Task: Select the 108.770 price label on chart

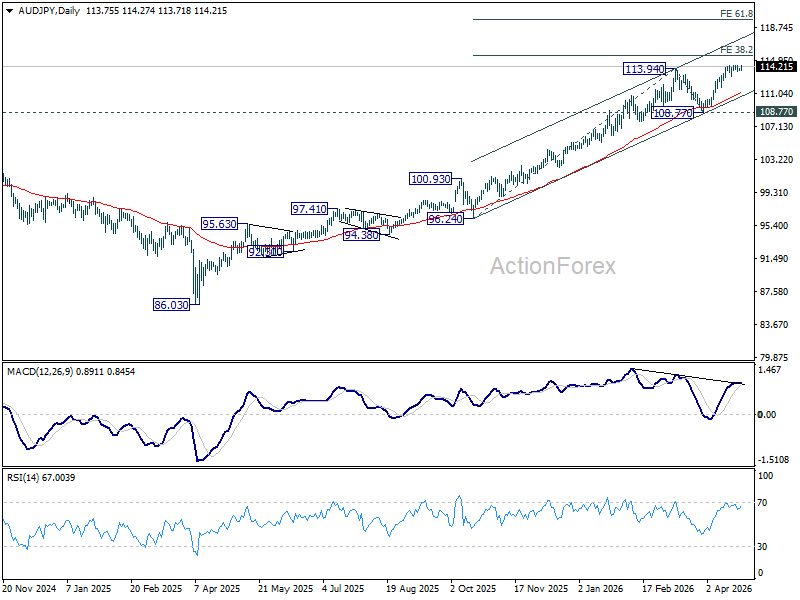Action: click(673, 113)
